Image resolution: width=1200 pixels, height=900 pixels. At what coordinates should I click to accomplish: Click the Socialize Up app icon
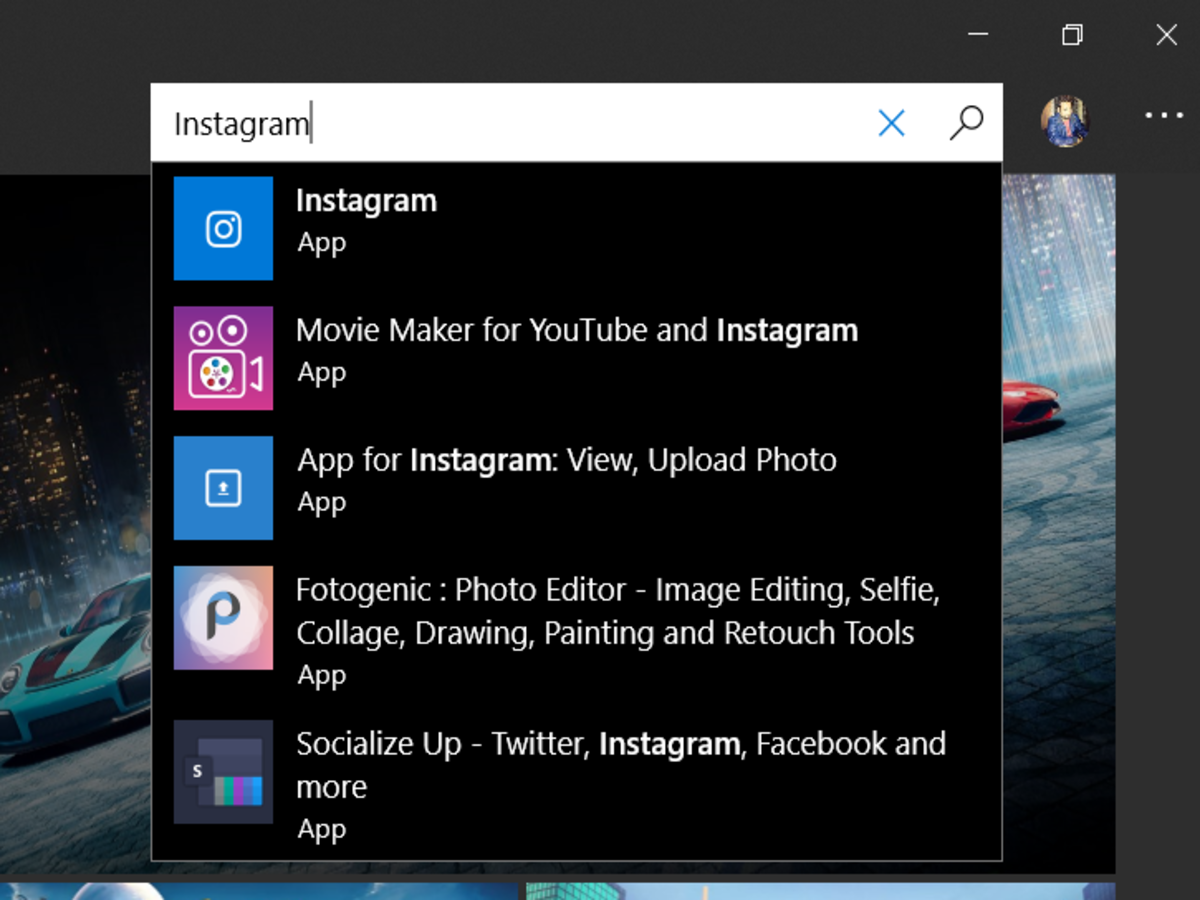point(223,772)
